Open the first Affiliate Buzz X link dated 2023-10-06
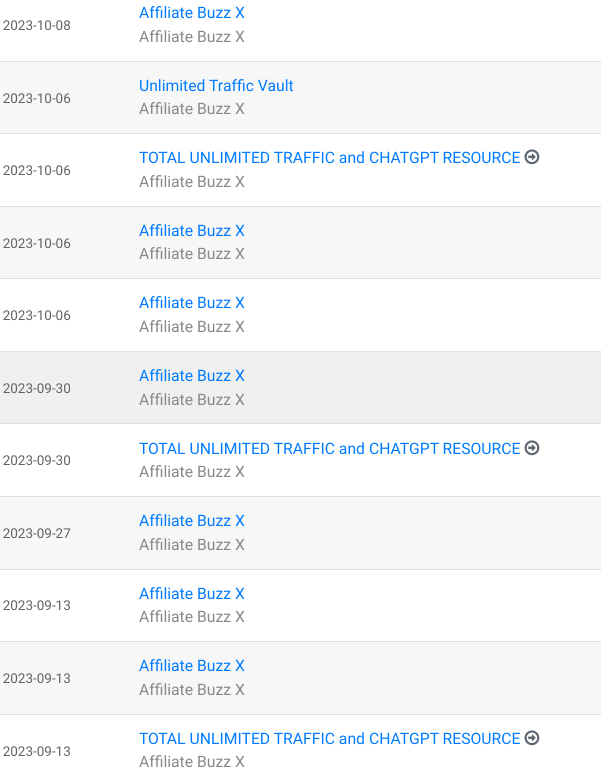 (191, 231)
